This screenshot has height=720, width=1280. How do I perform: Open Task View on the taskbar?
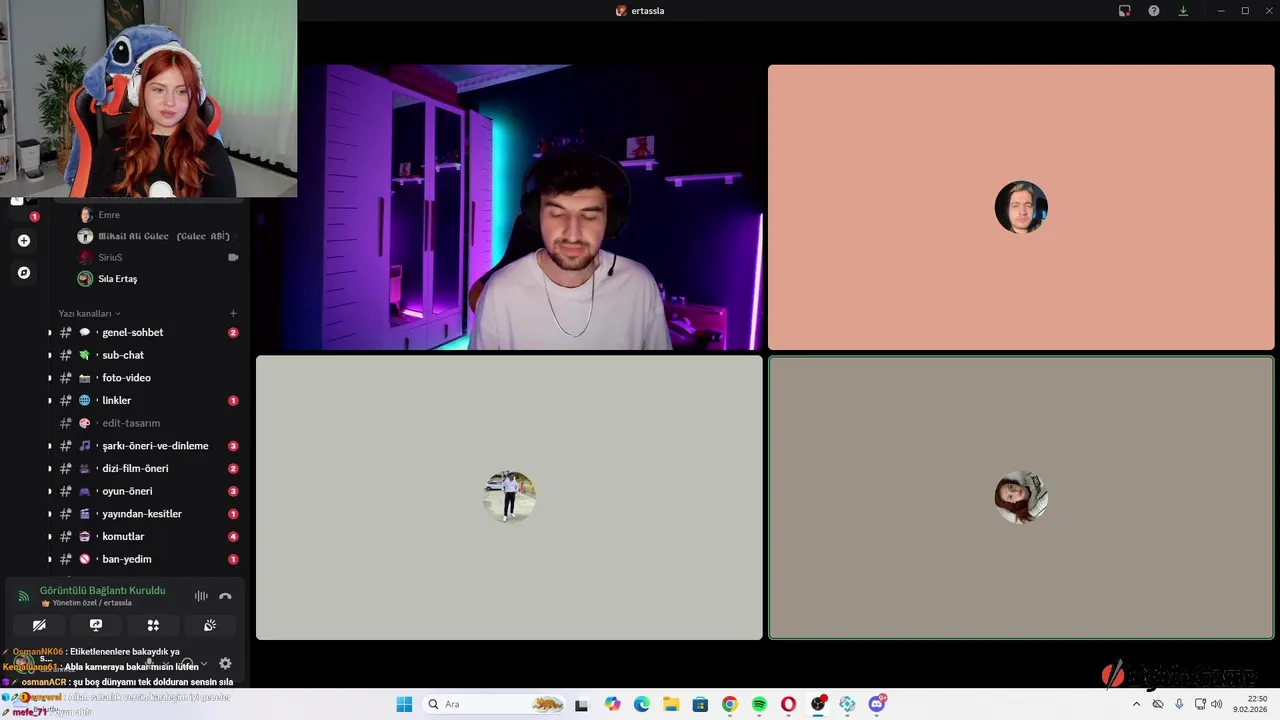(581, 704)
